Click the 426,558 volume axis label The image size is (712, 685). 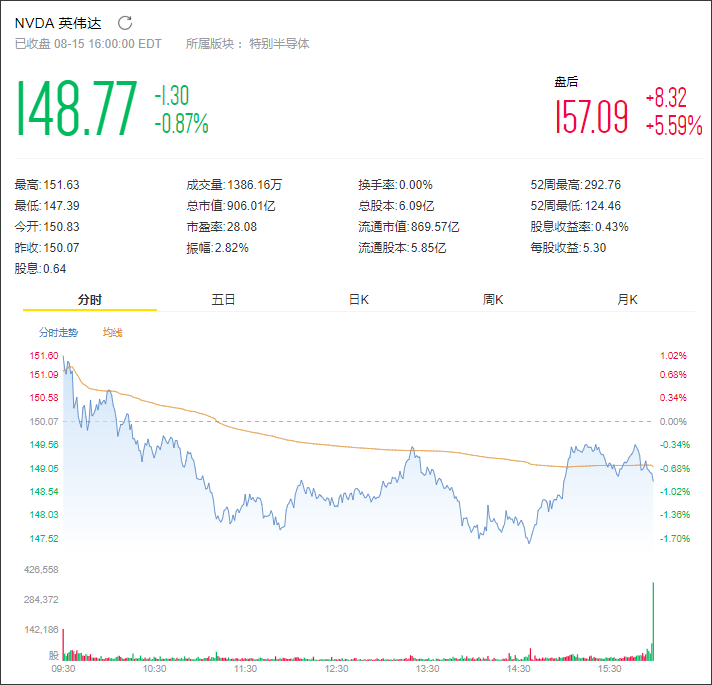[x=41, y=569]
